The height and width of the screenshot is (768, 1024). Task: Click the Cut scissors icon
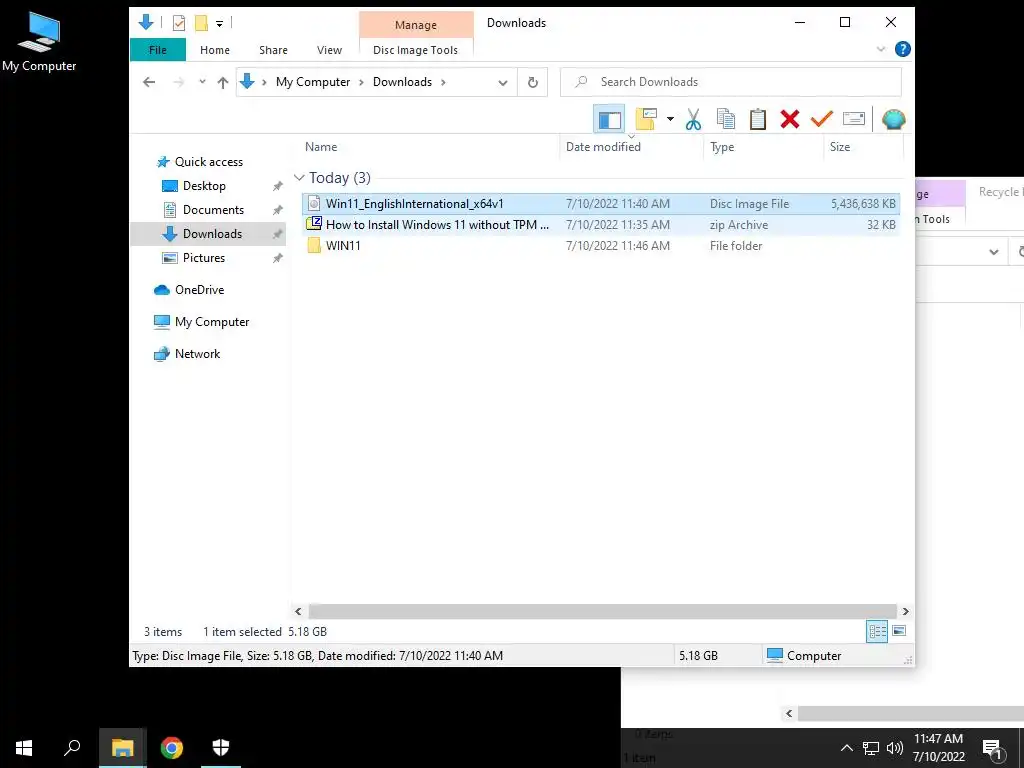693,120
